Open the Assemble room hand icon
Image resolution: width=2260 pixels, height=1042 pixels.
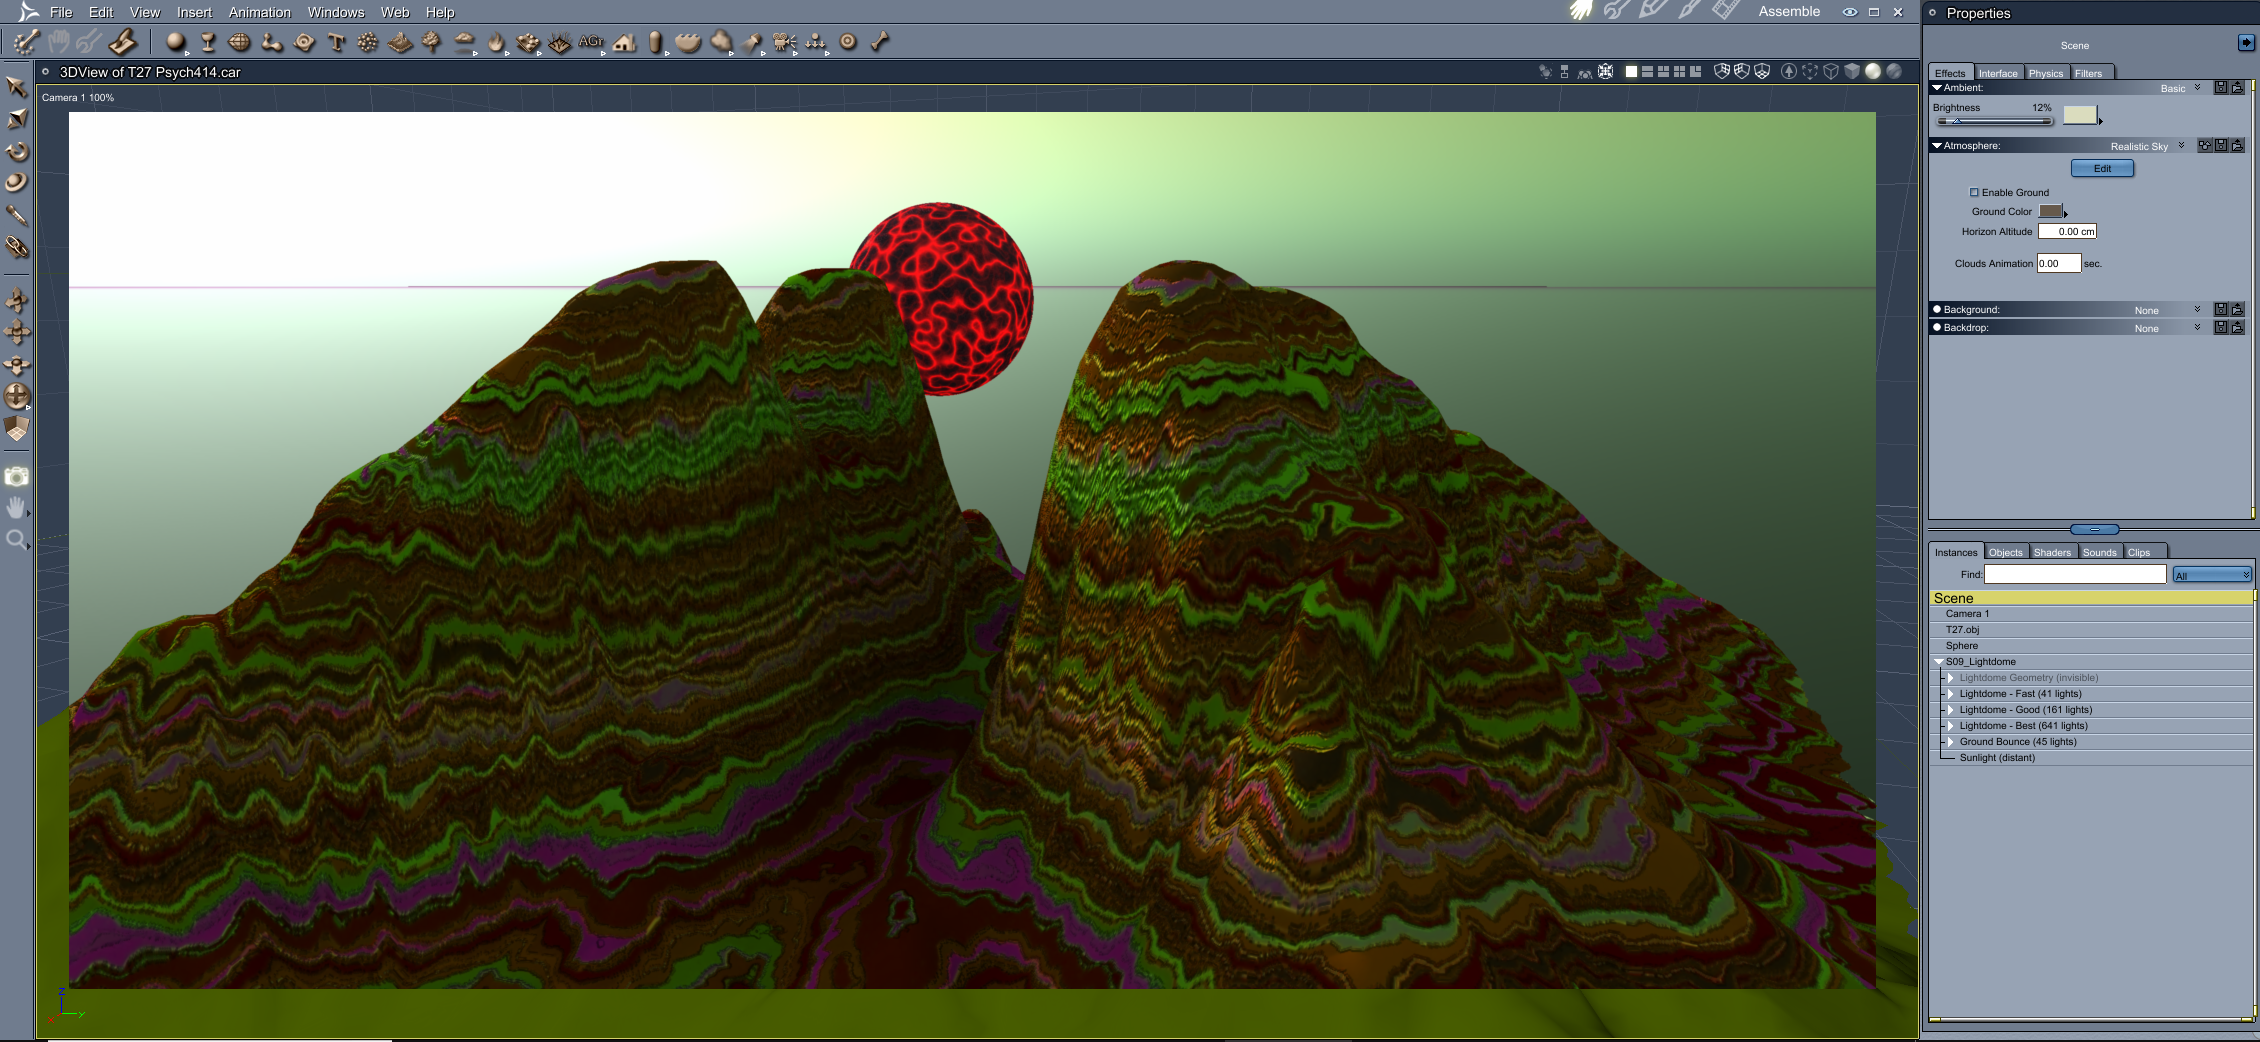pyautogui.click(x=1581, y=11)
